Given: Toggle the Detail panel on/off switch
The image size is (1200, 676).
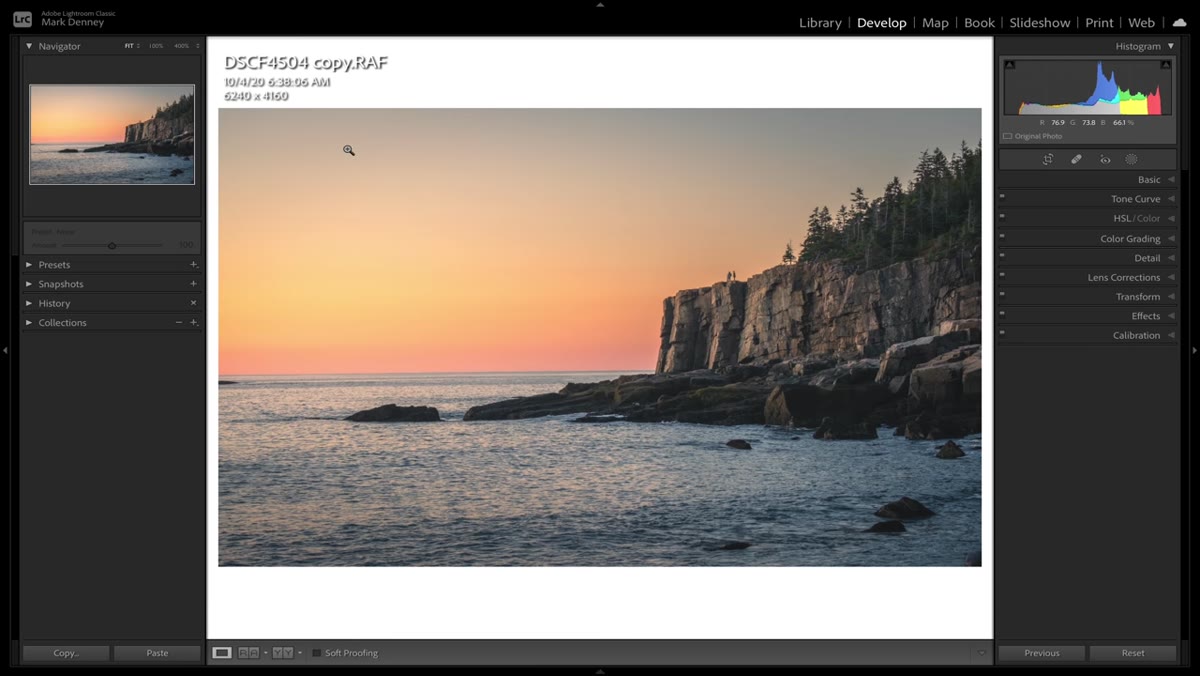Looking at the screenshot, I should coord(1002,257).
